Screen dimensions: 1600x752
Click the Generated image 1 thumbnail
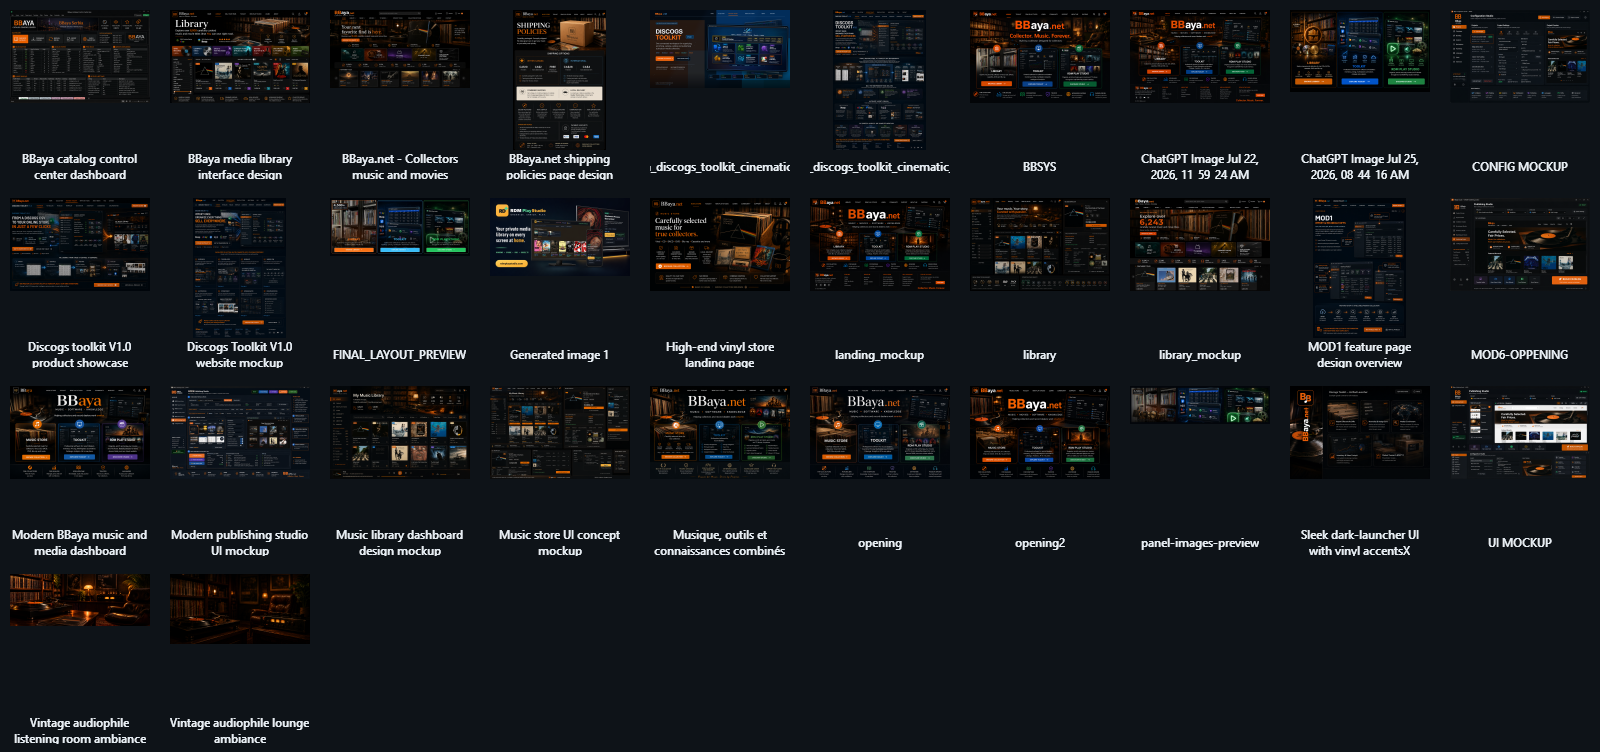pos(560,237)
